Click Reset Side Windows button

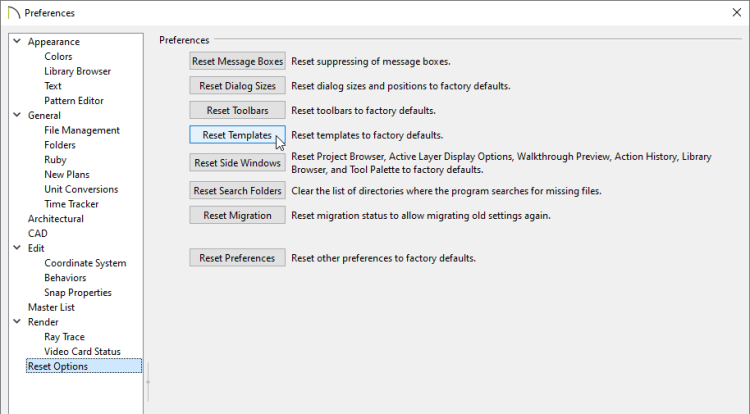[x=237, y=163]
